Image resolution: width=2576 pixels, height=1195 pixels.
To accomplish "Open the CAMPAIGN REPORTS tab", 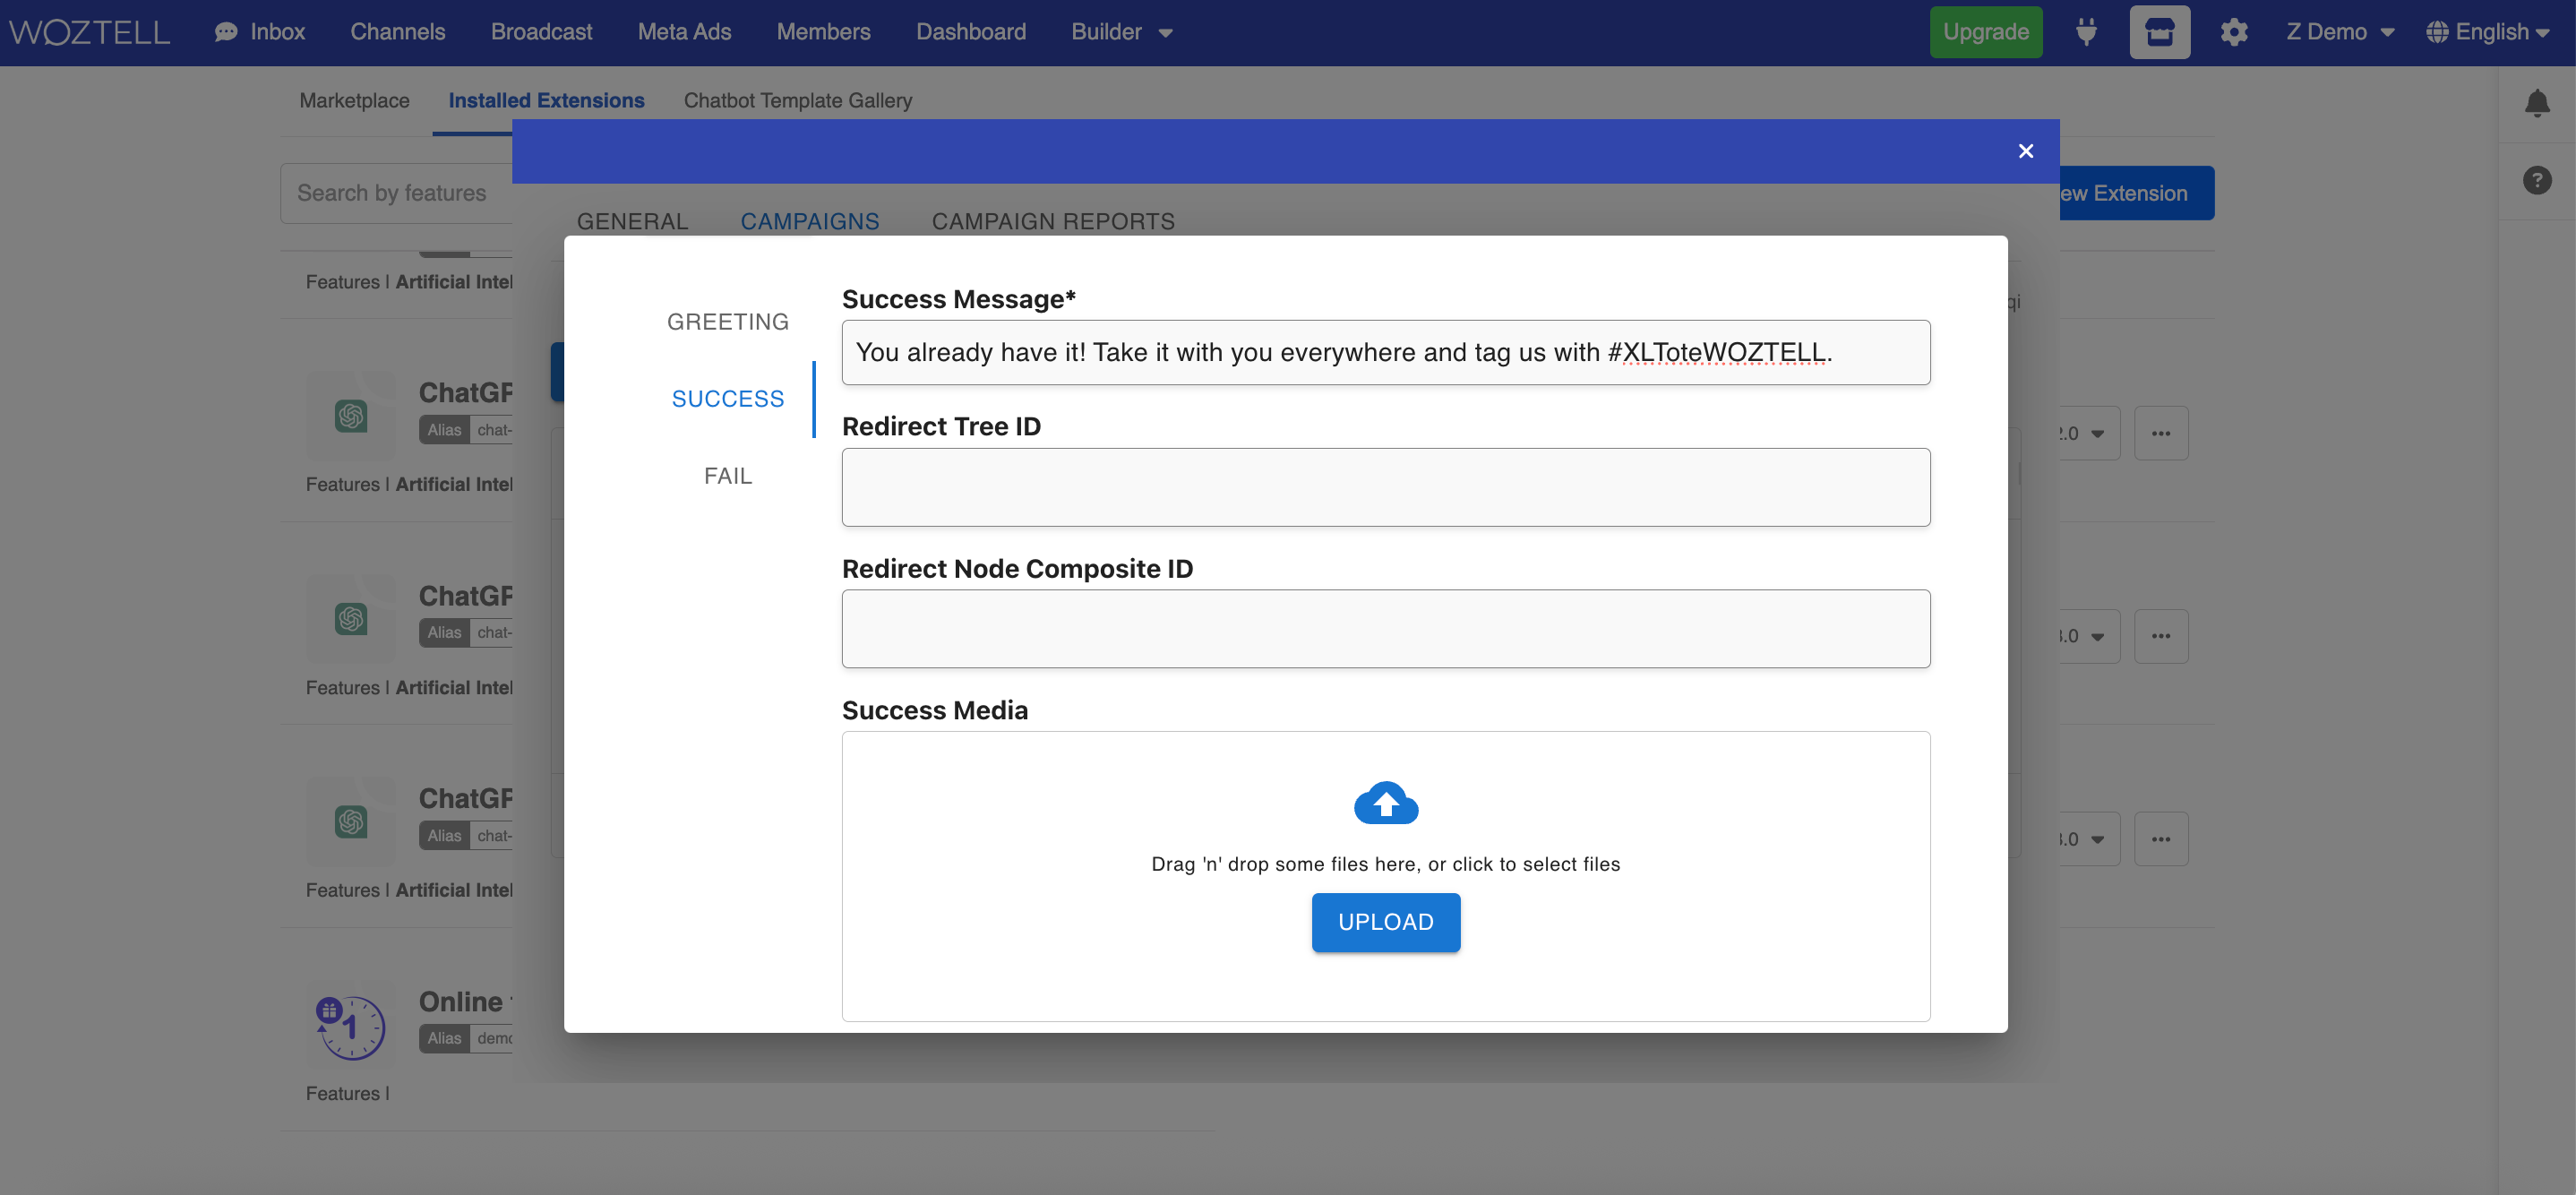I will (x=1053, y=221).
